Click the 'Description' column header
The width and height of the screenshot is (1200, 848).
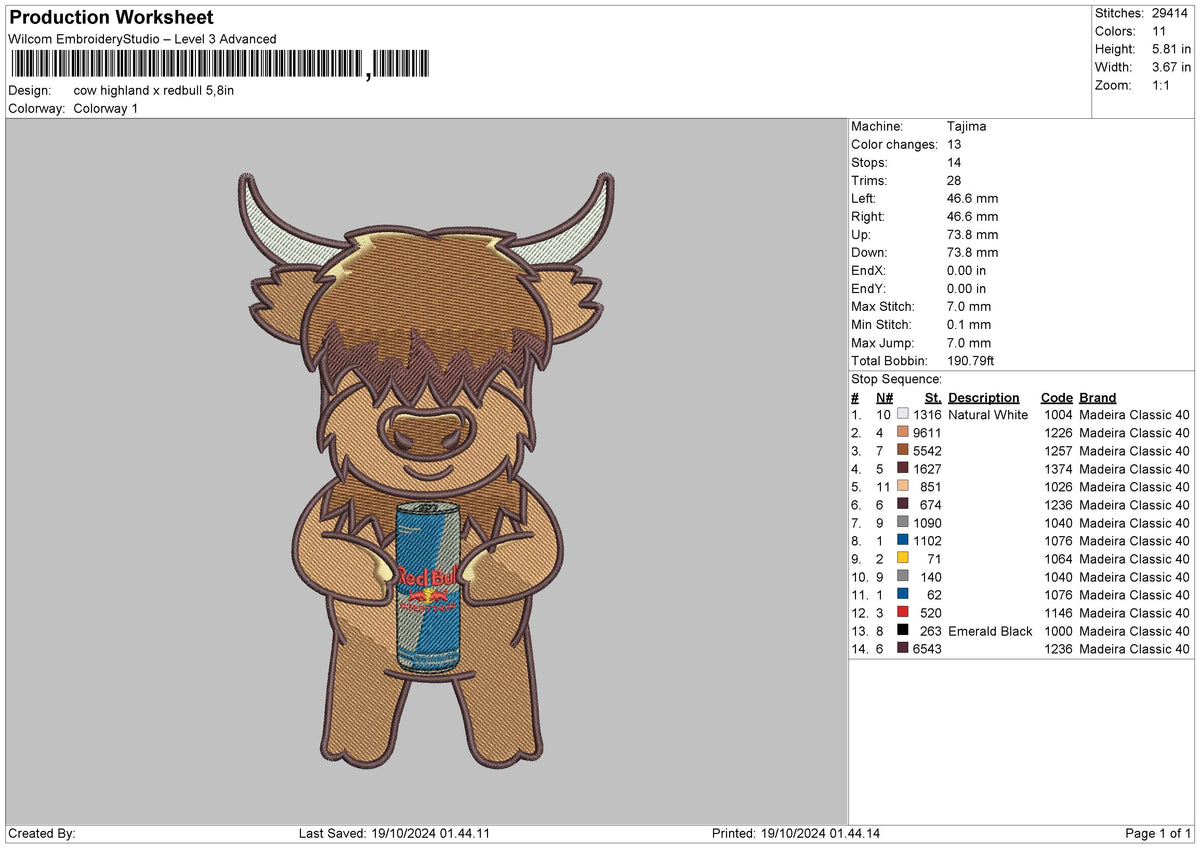pos(984,398)
